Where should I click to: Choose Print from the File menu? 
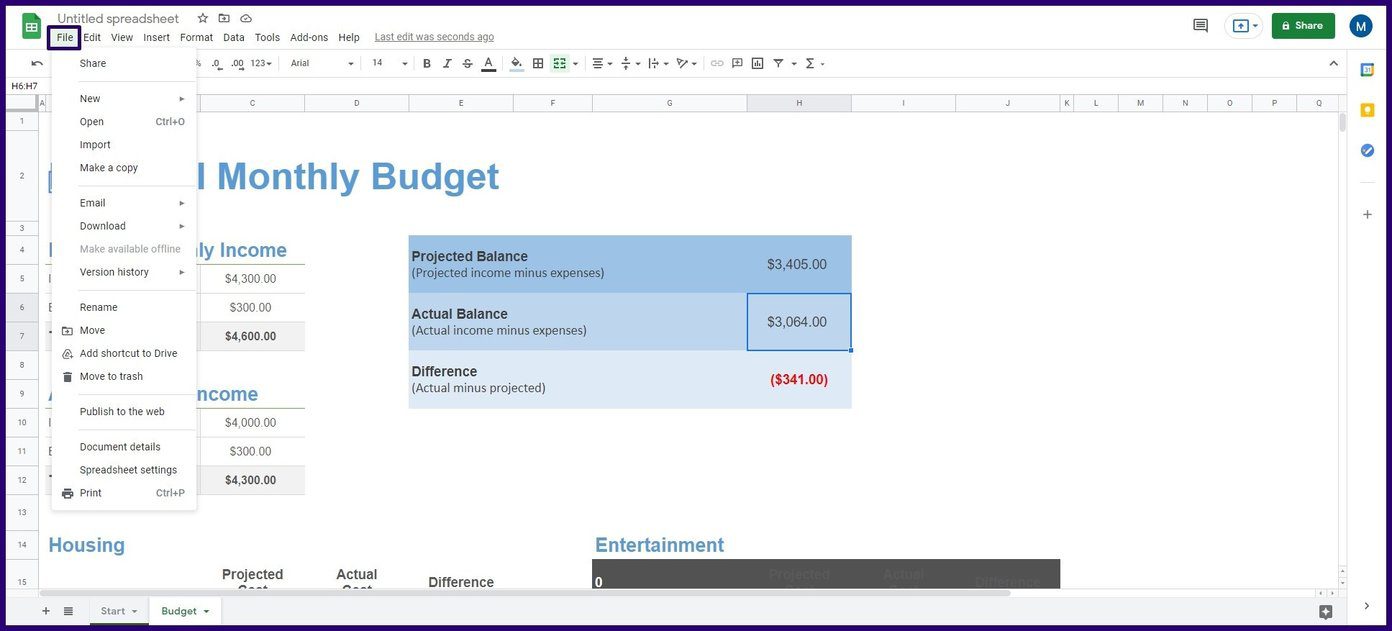tap(124, 493)
